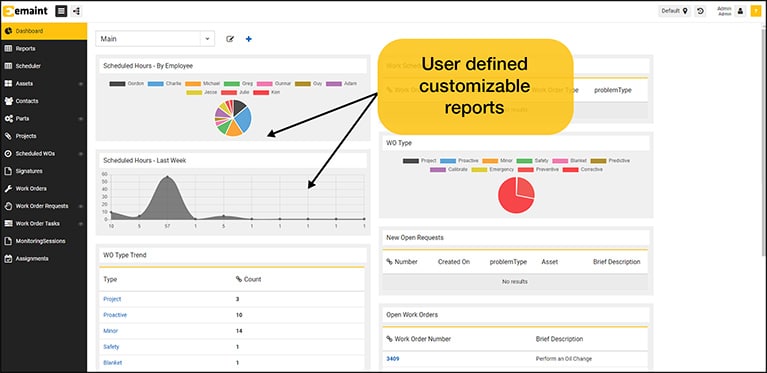Open the Proactive link in WO Type Trend
The width and height of the screenshot is (767, 373).
coord(115,315)
